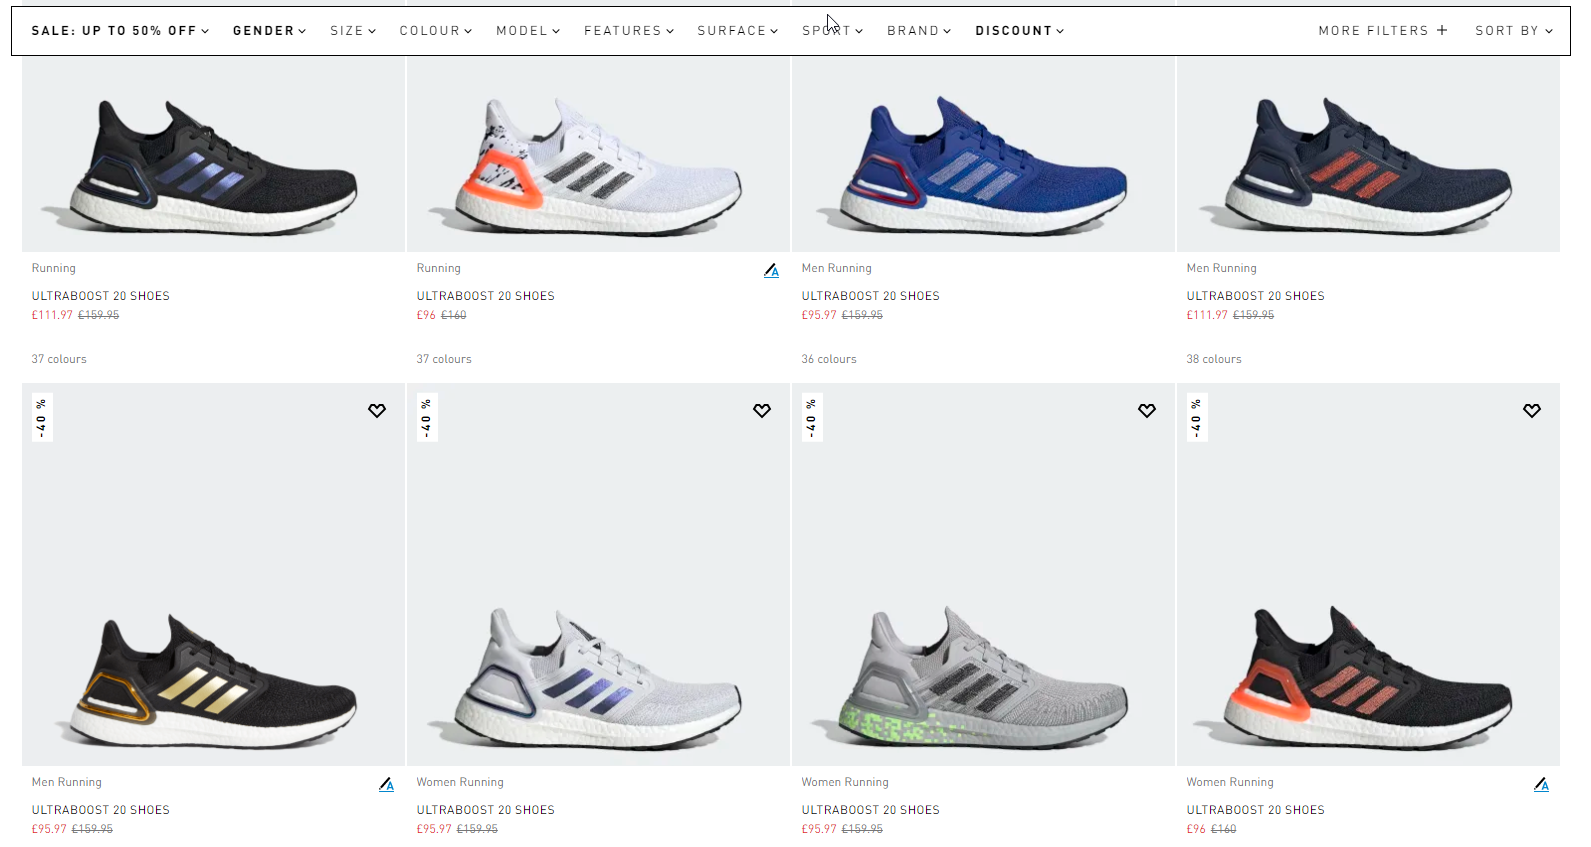Expand the Discount filter
Screen dimensions: 1591x847
pos(1019,31)
